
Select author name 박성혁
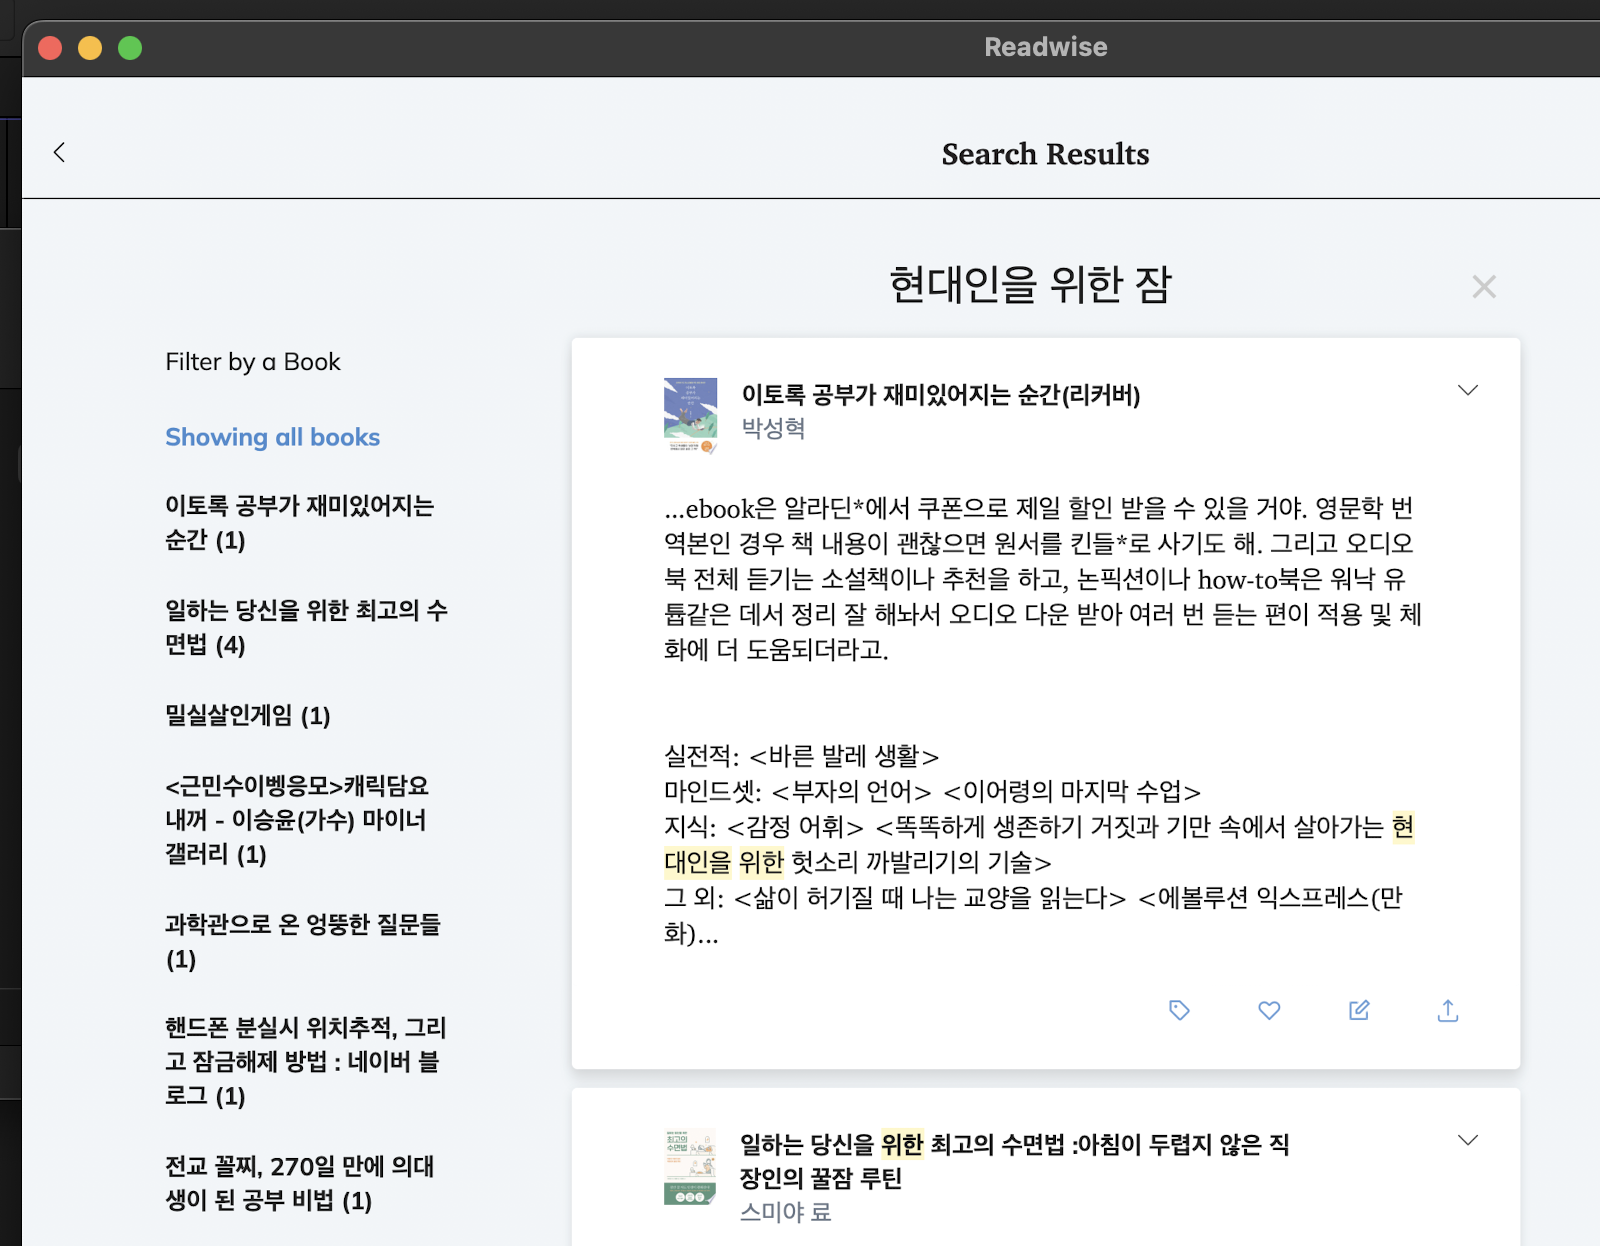coord(773,428)
